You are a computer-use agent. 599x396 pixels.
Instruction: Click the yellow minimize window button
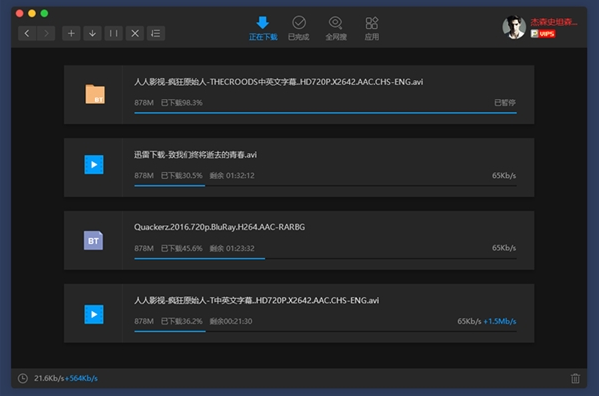[x=32, y=13]
